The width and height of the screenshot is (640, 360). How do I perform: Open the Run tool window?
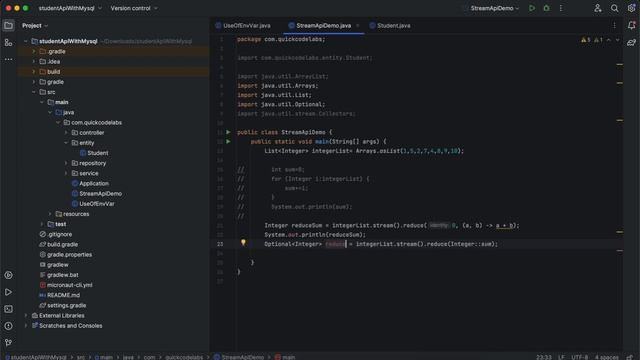tap(8, 292)
